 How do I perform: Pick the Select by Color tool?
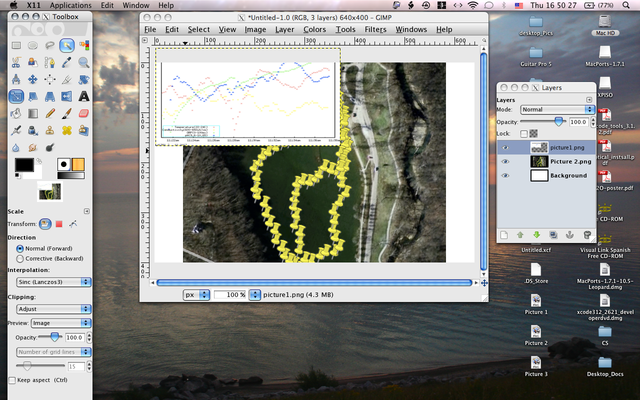pos(84,45)
